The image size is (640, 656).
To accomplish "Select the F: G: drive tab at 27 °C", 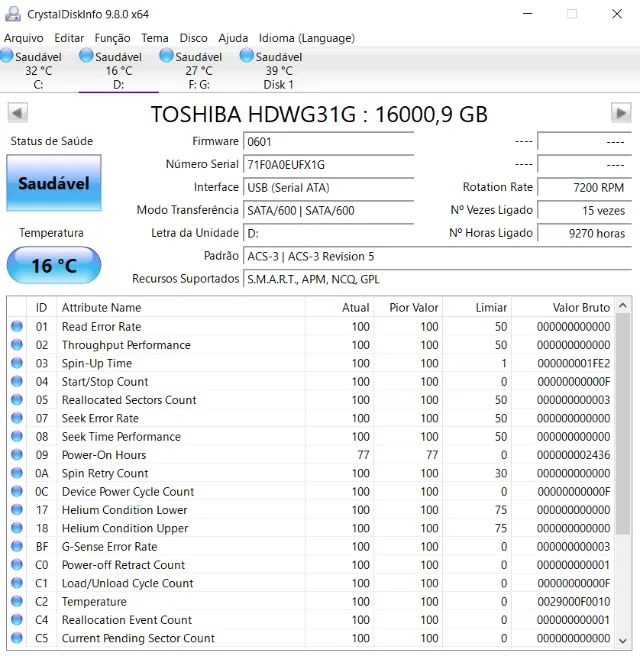I will 199,70.
